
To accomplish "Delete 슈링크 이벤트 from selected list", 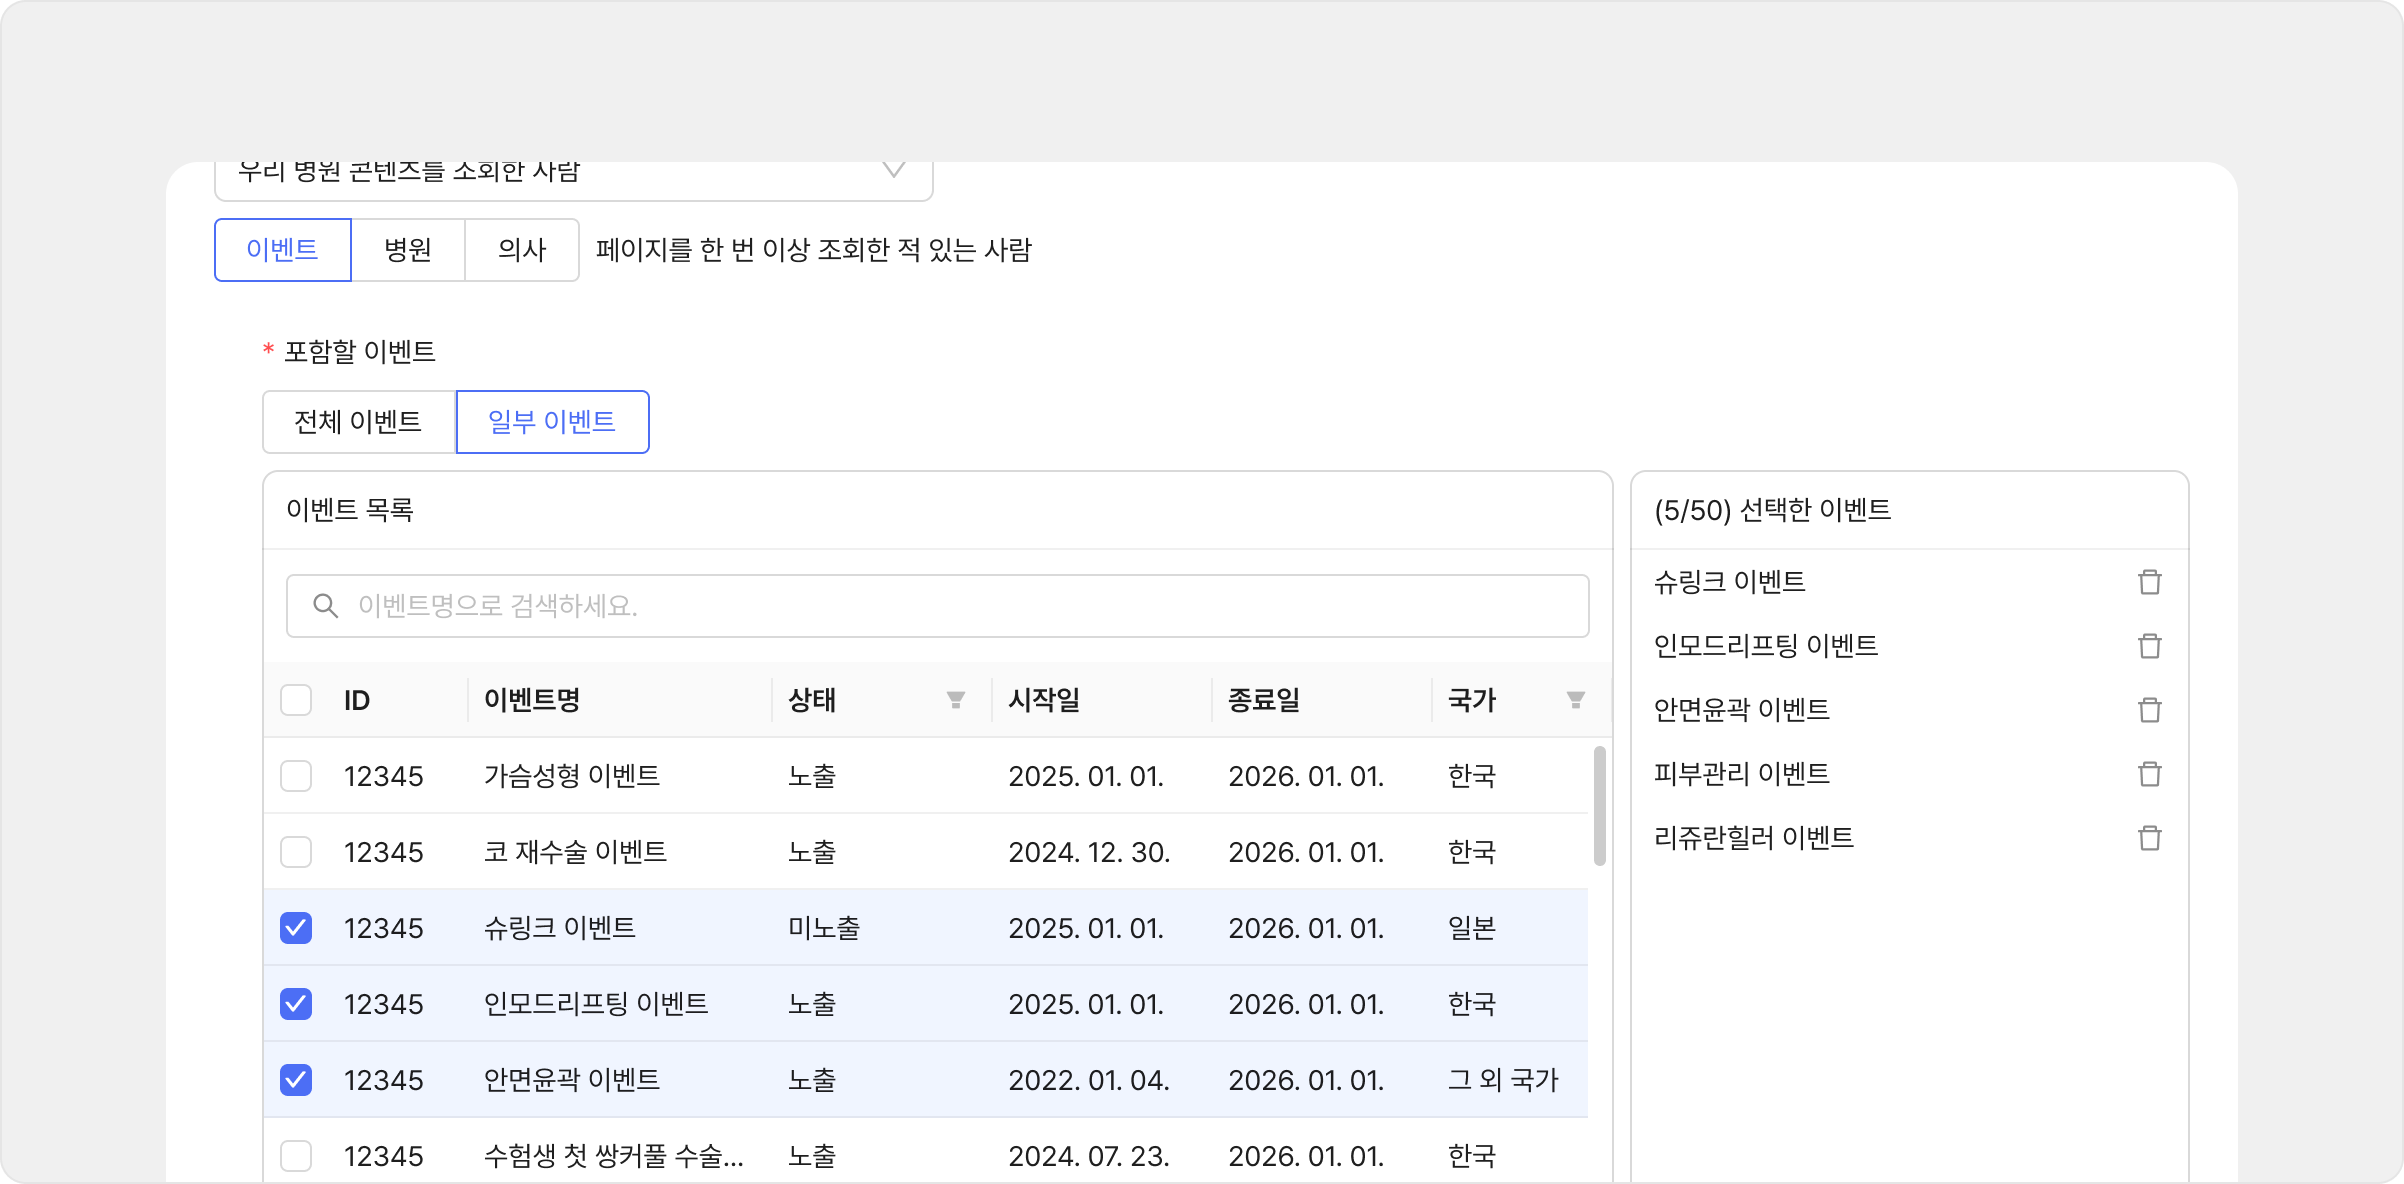I will click(2149, 582).
